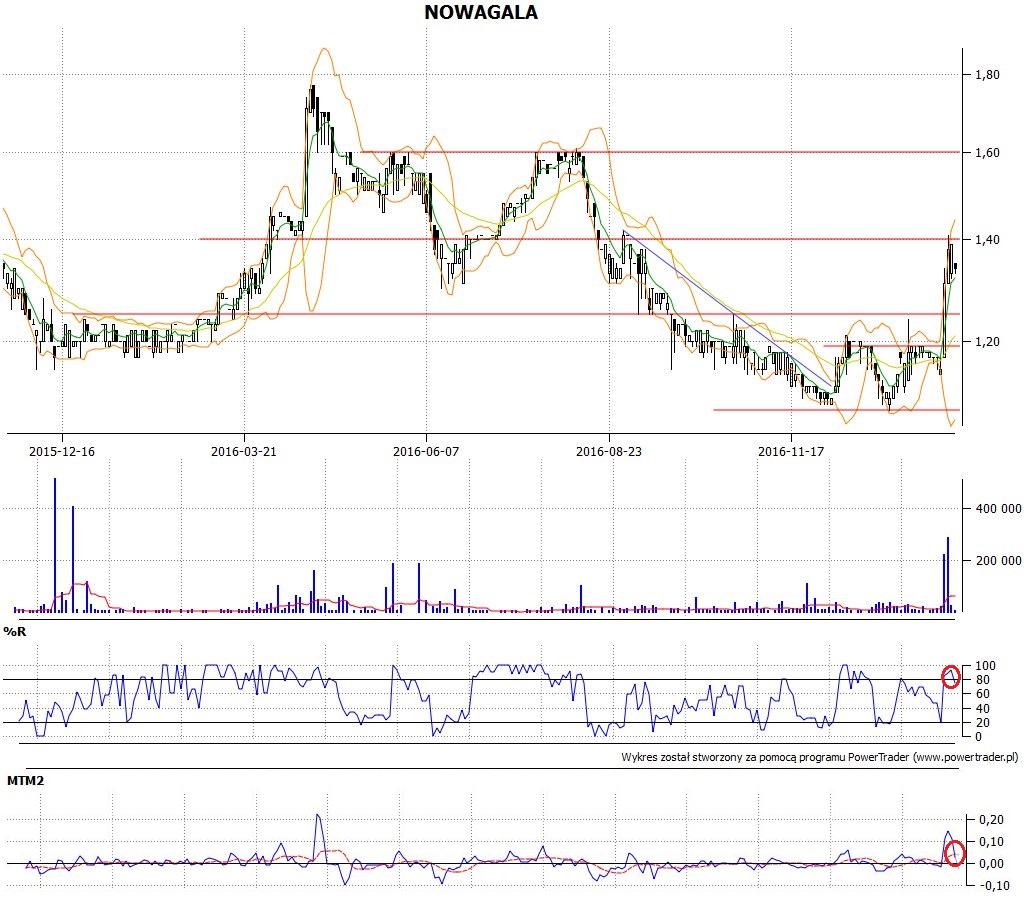
Task: Select the 2016-06-07 date axis label
Action: click(x=426, y=451)
